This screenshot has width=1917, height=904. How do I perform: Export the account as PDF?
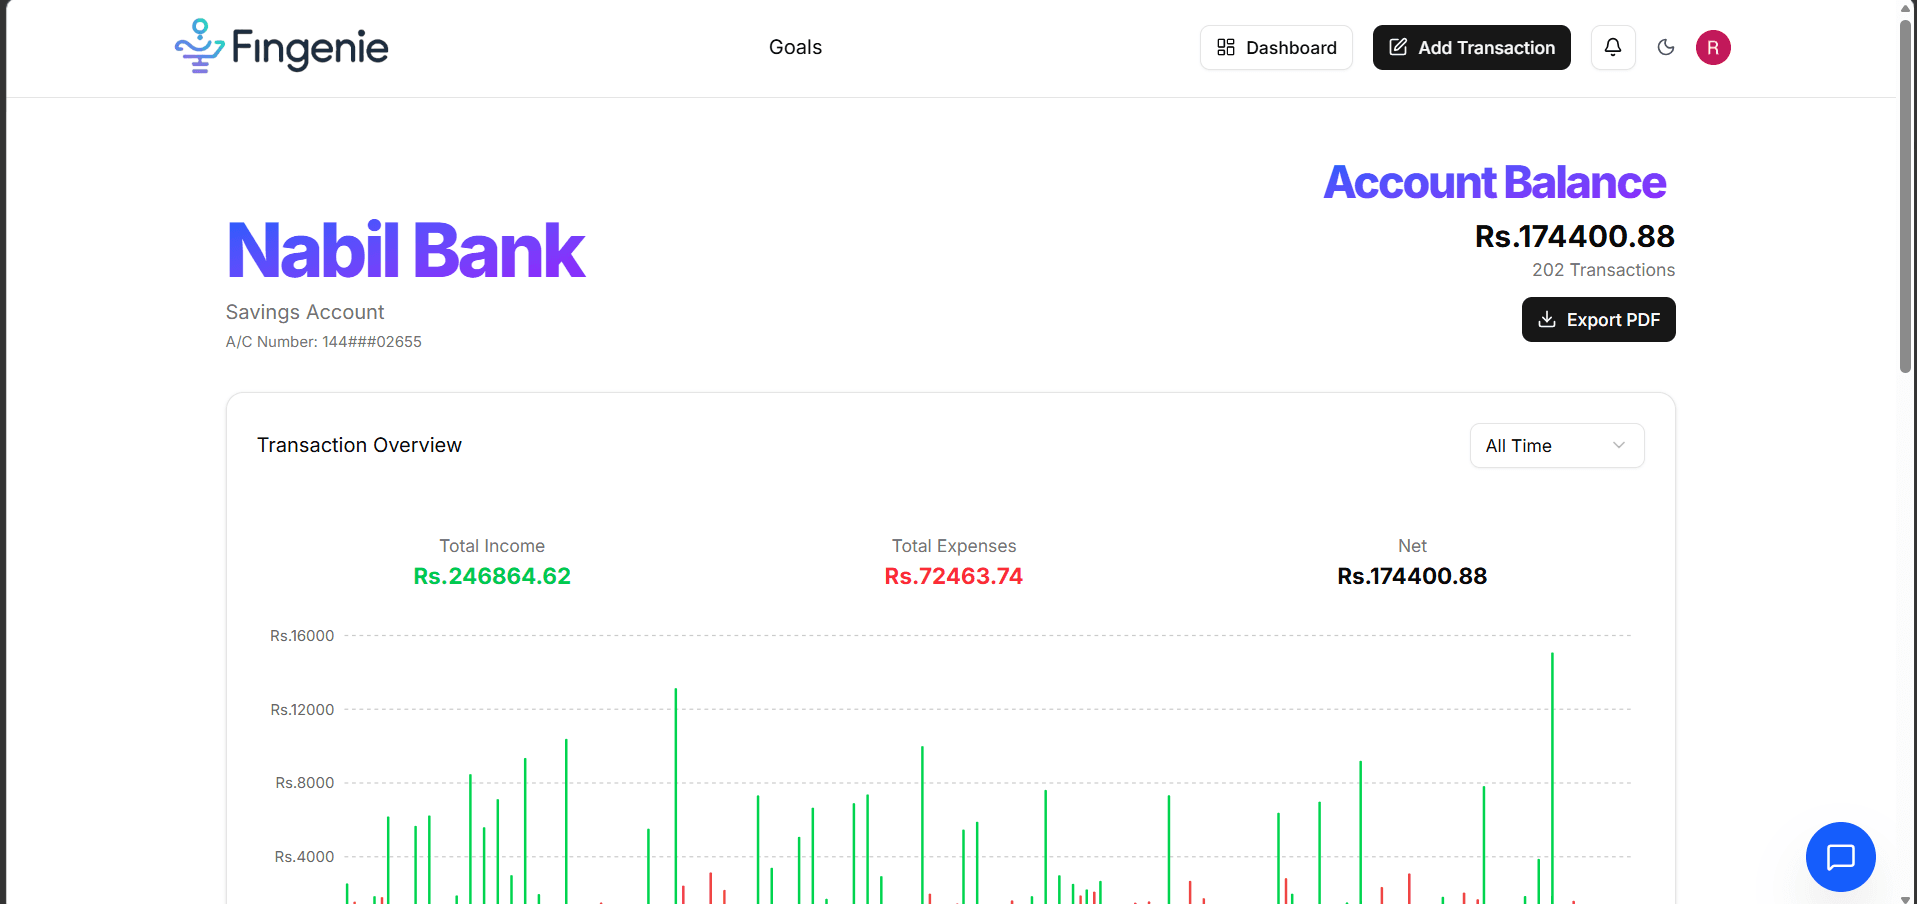[x=1598, y=319]
